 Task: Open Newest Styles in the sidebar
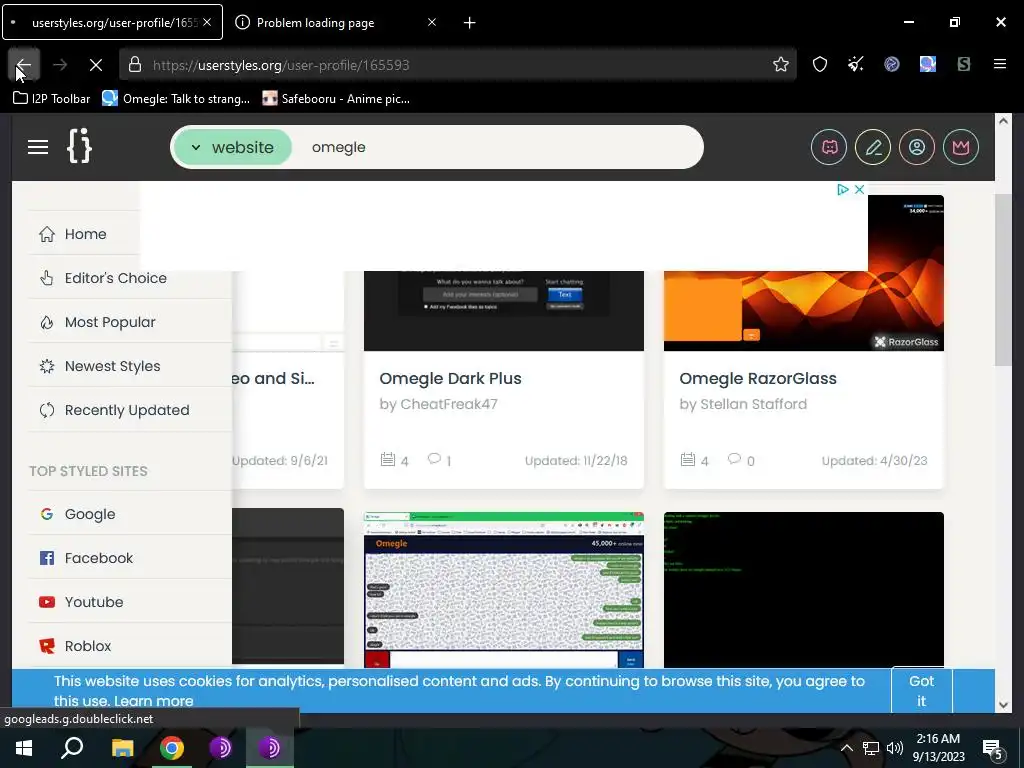coord(112,366)
